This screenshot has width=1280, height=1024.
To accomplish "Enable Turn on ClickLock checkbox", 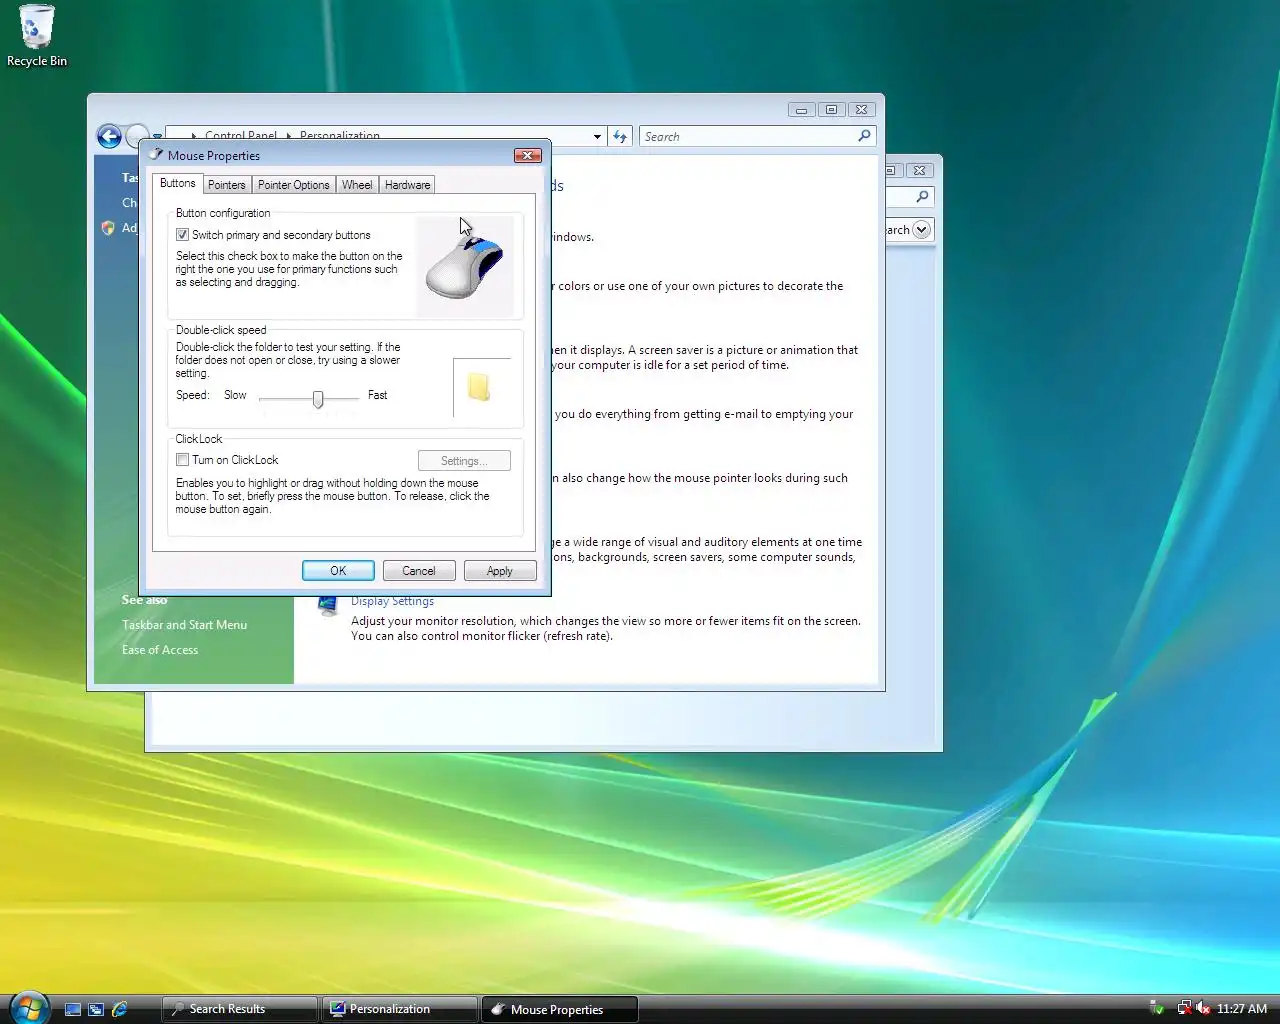I will pyautogui.click(x=182, y=460).
